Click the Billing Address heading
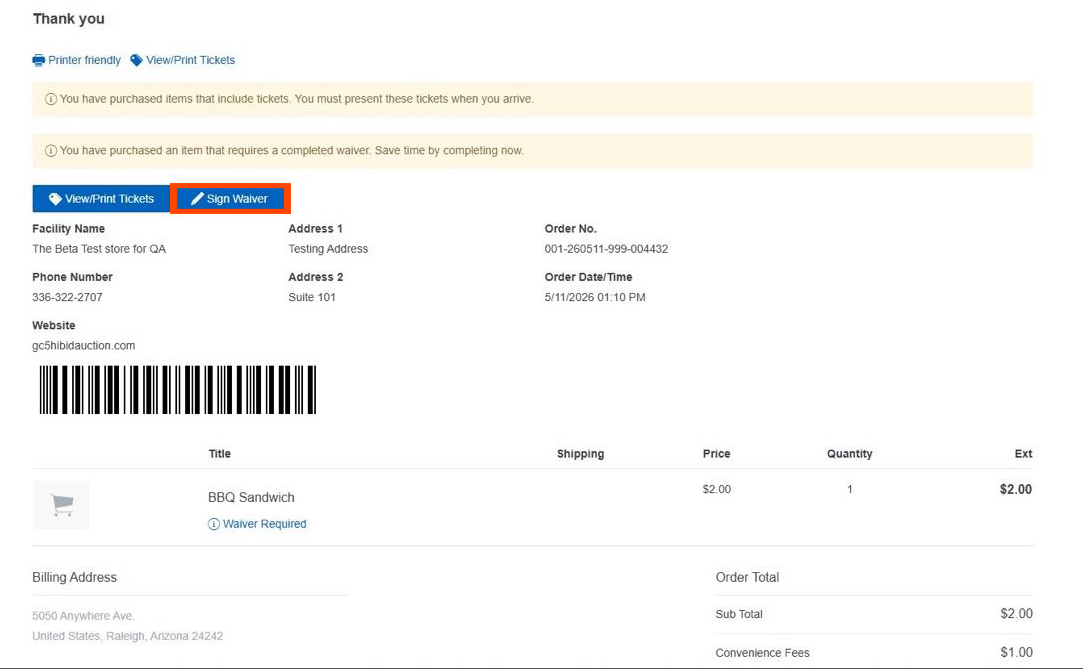1083x669 pixels. 75,577
